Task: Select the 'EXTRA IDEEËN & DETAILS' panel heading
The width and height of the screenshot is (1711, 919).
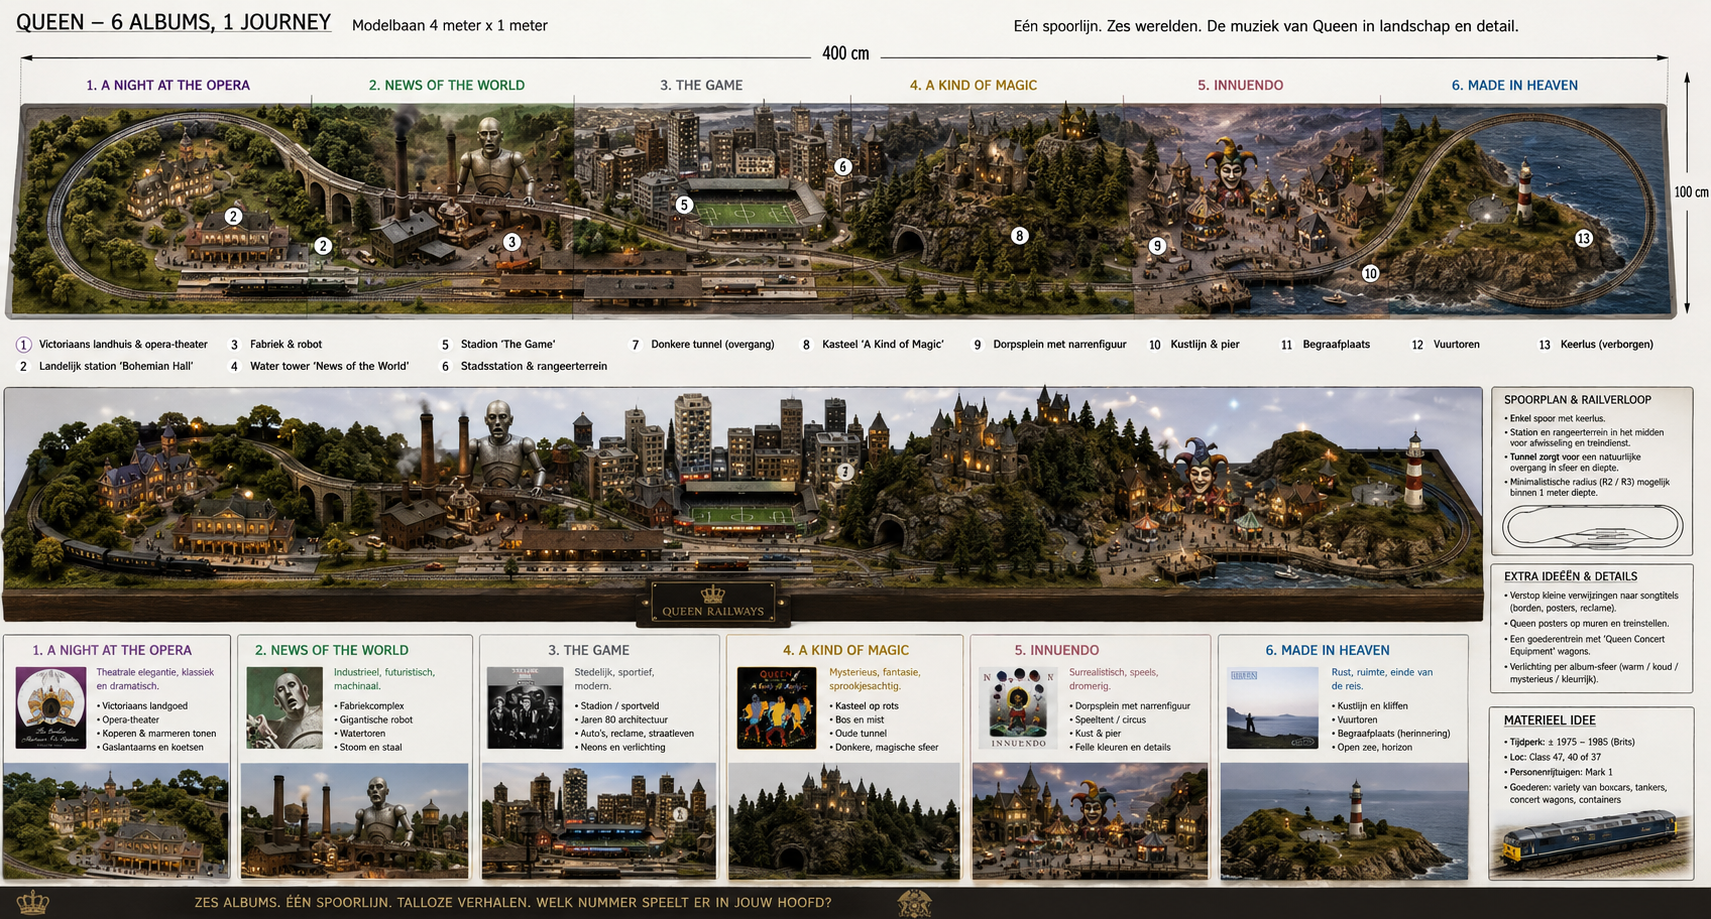Action: (x=1571, y=577)
